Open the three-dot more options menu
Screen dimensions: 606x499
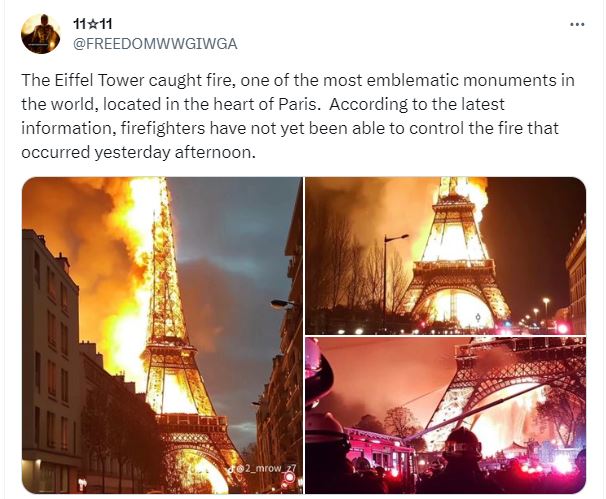point(577,24)
